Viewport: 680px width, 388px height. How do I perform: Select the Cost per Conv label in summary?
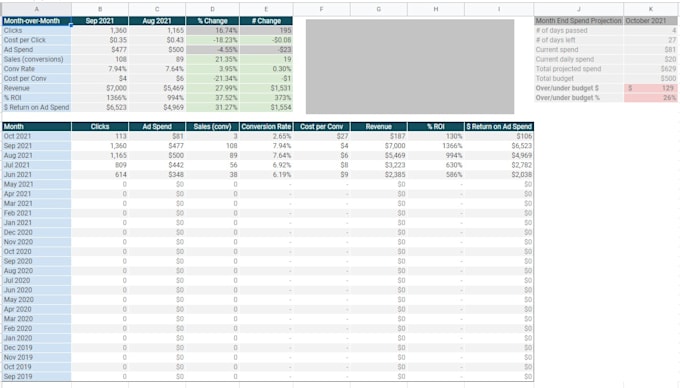(36, 78)
